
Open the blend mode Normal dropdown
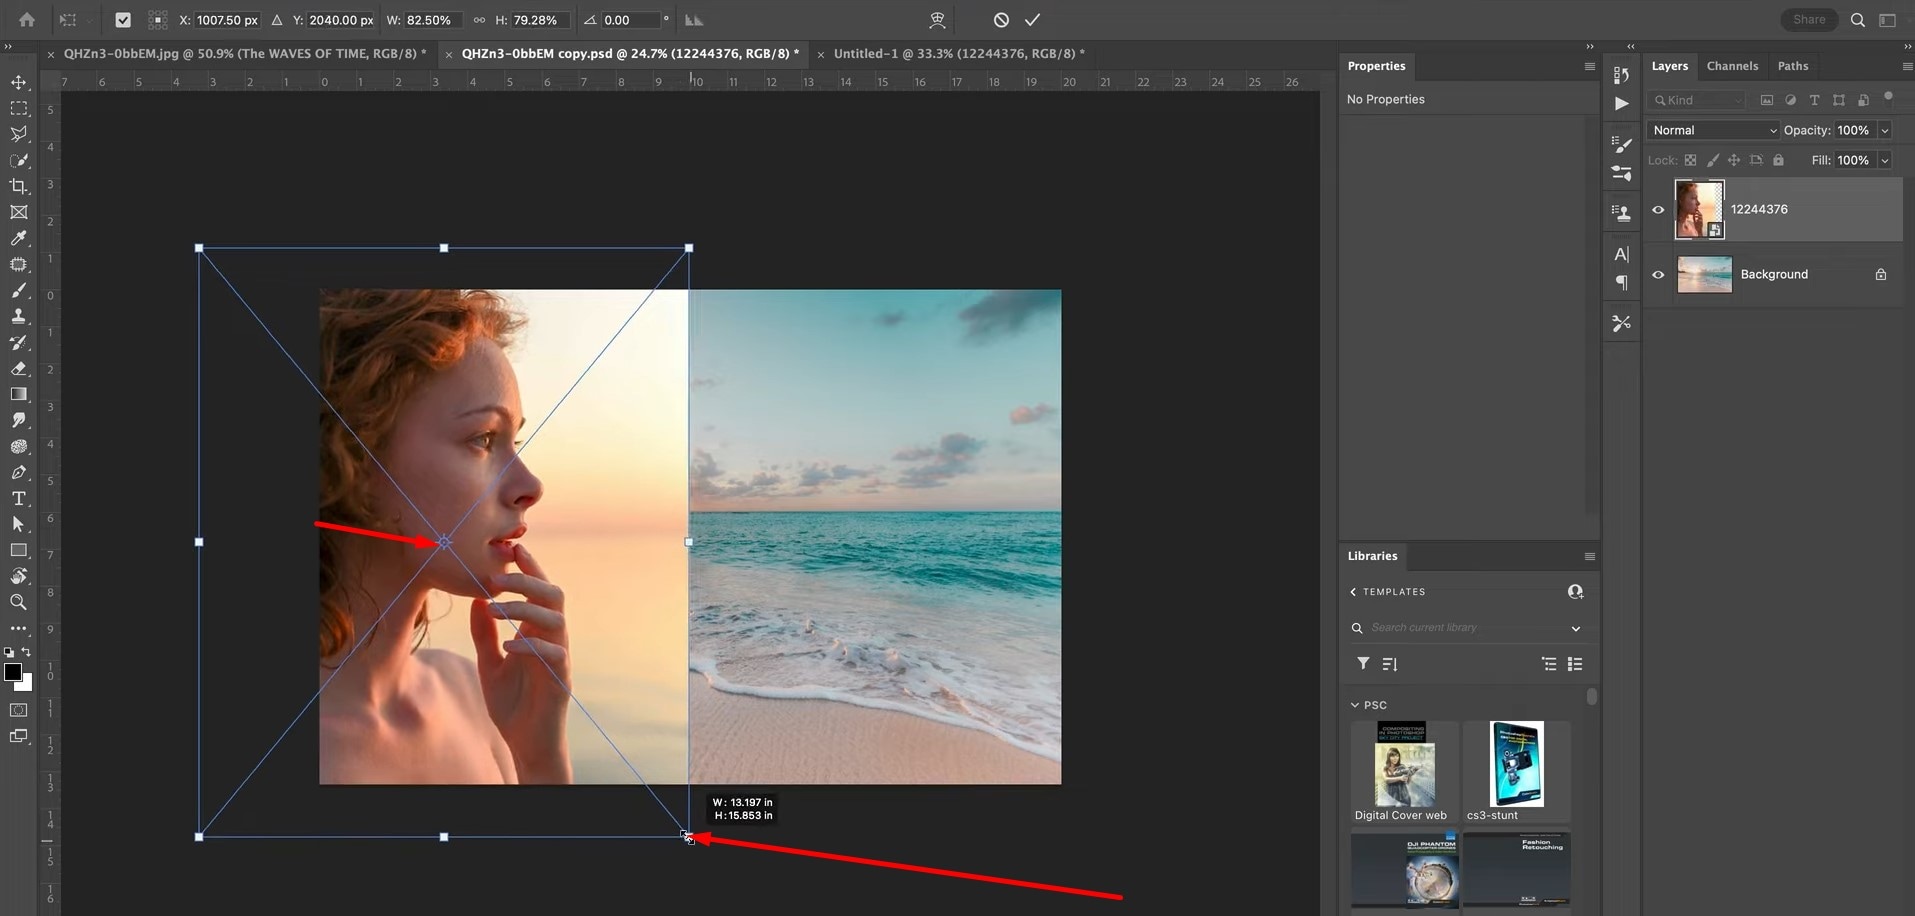coord(1714,130)
